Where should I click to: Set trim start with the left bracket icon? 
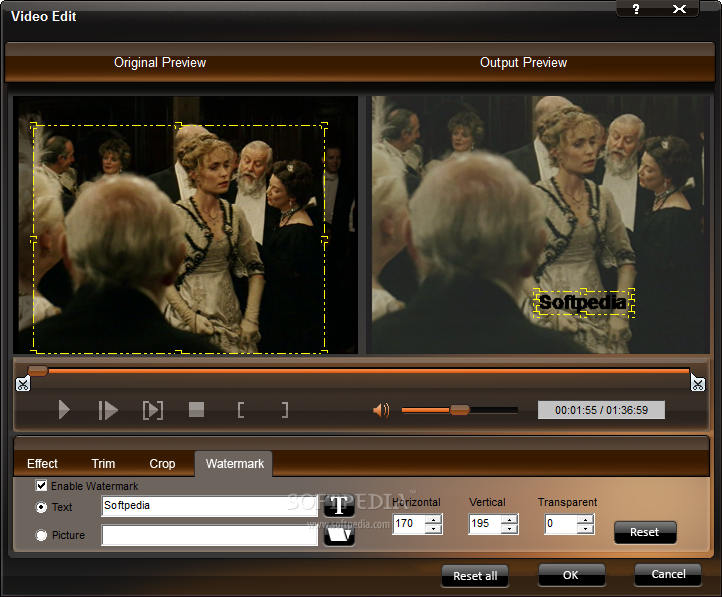tap(240, 410)
